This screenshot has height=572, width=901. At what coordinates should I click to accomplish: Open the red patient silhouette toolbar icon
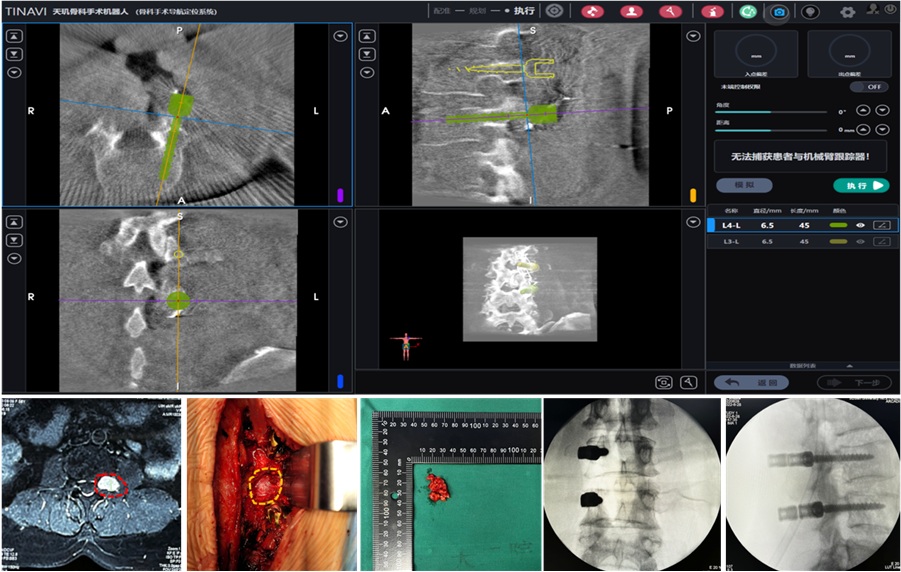[631, 11]
